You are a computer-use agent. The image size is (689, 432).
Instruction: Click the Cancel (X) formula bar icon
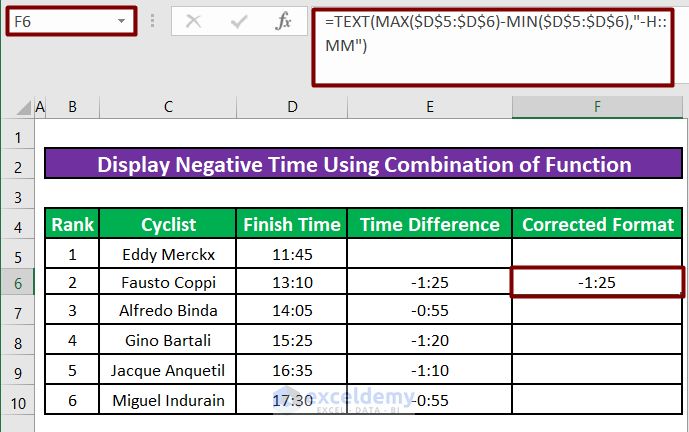194,20
